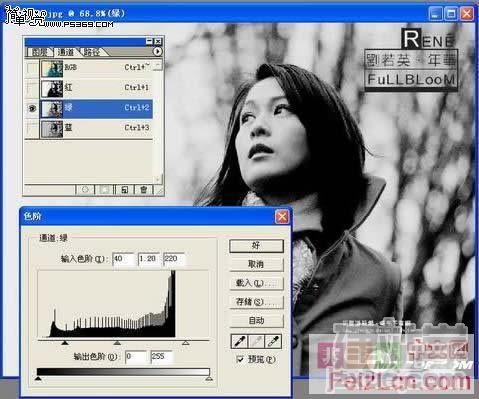479x399 pixels.
Task: Select the black point eyedropper in Levels
Action: tap(239, 341)
